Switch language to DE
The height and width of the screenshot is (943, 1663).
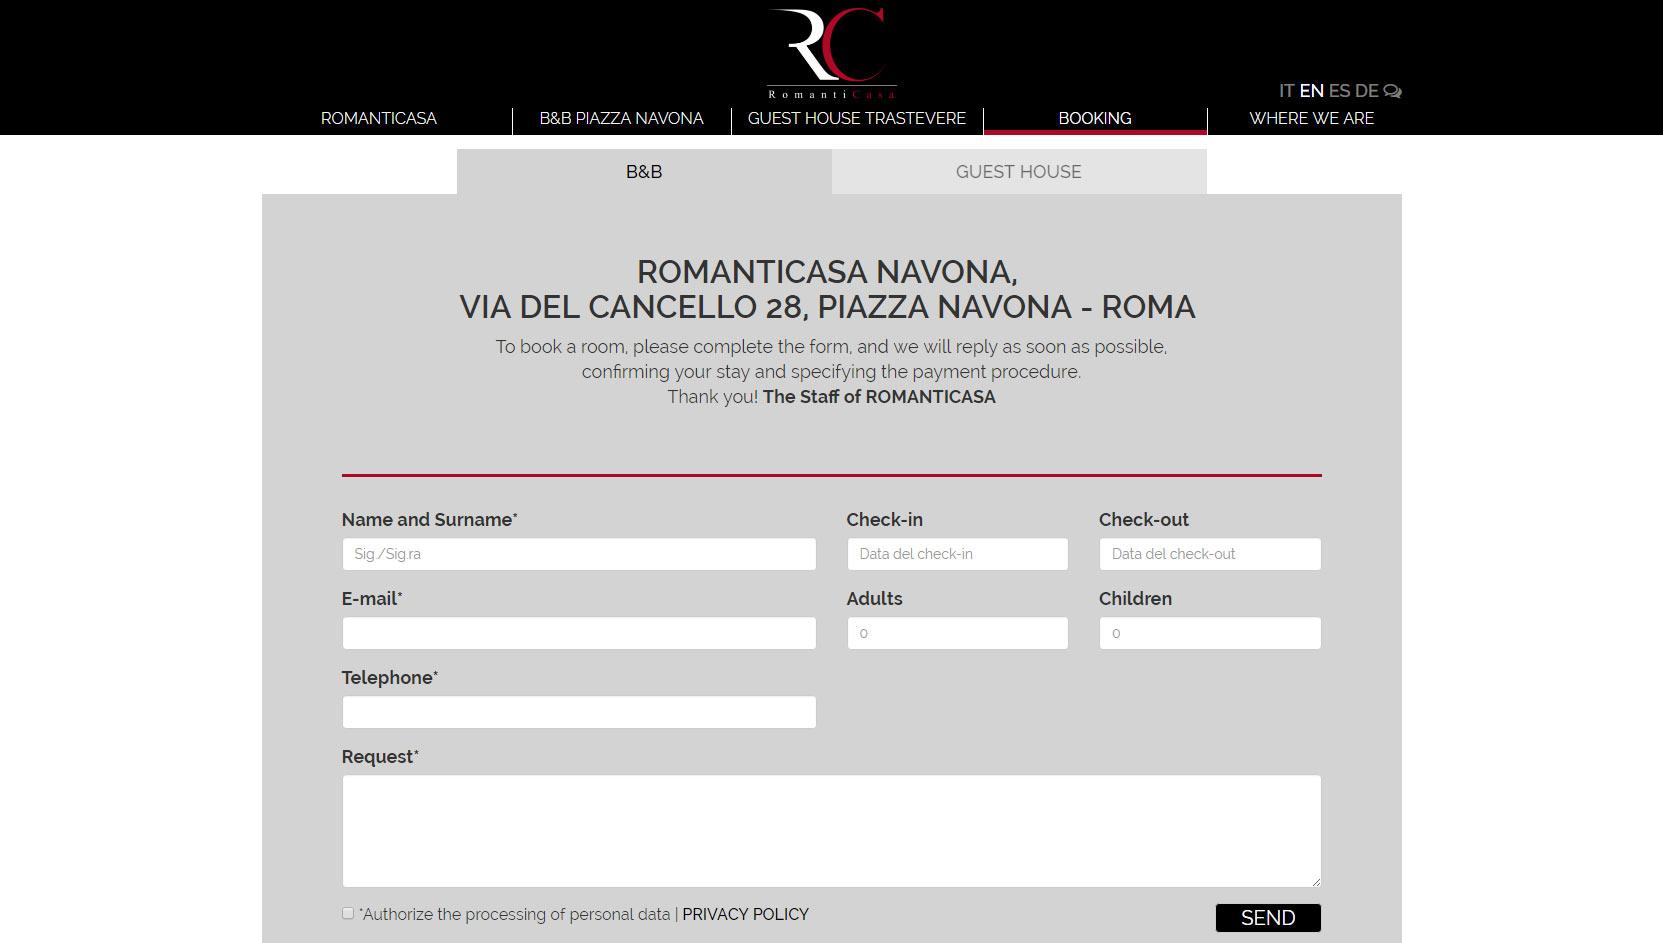[x=1366, y=91]
